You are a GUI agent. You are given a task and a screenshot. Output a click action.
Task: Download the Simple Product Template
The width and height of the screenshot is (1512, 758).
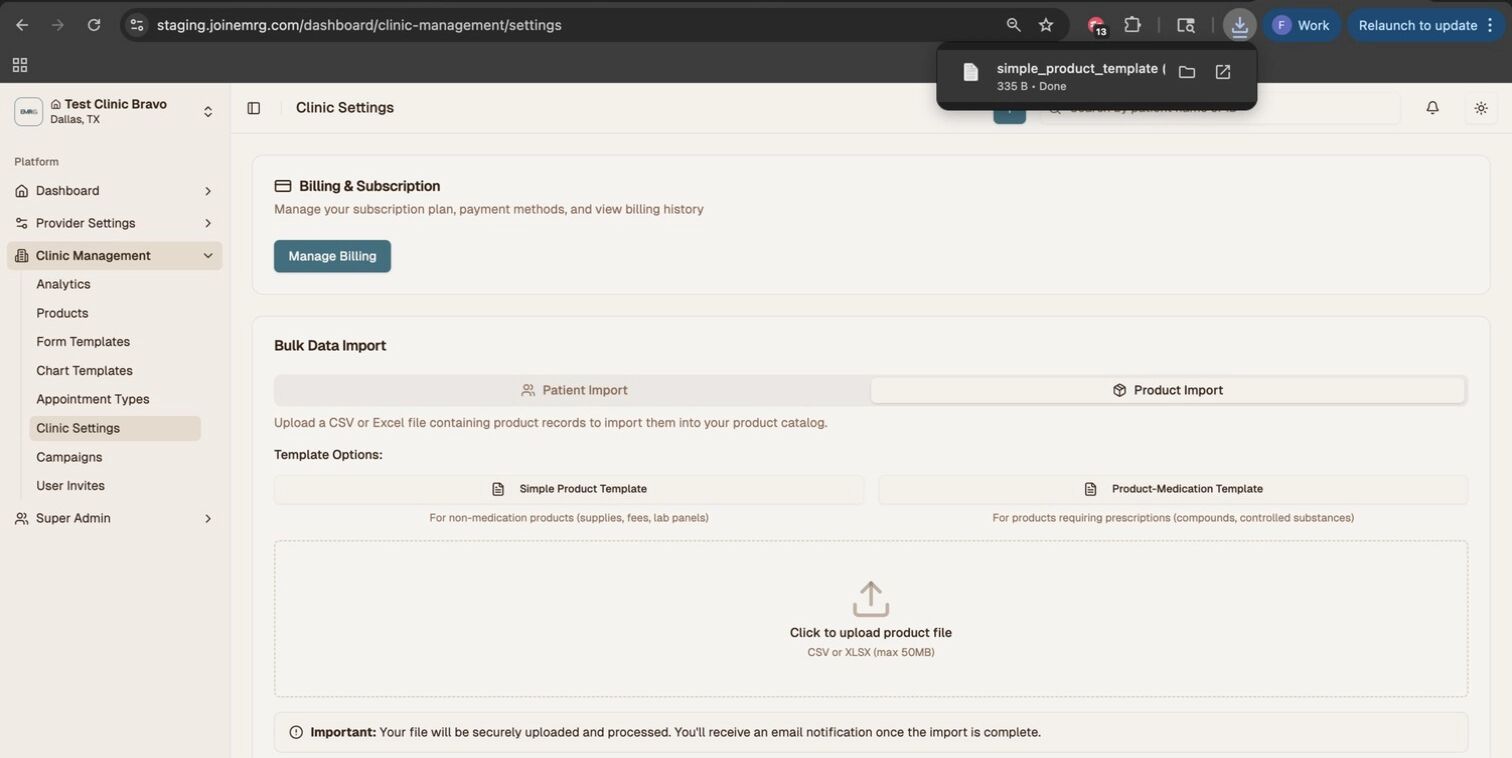coord(569,489)
